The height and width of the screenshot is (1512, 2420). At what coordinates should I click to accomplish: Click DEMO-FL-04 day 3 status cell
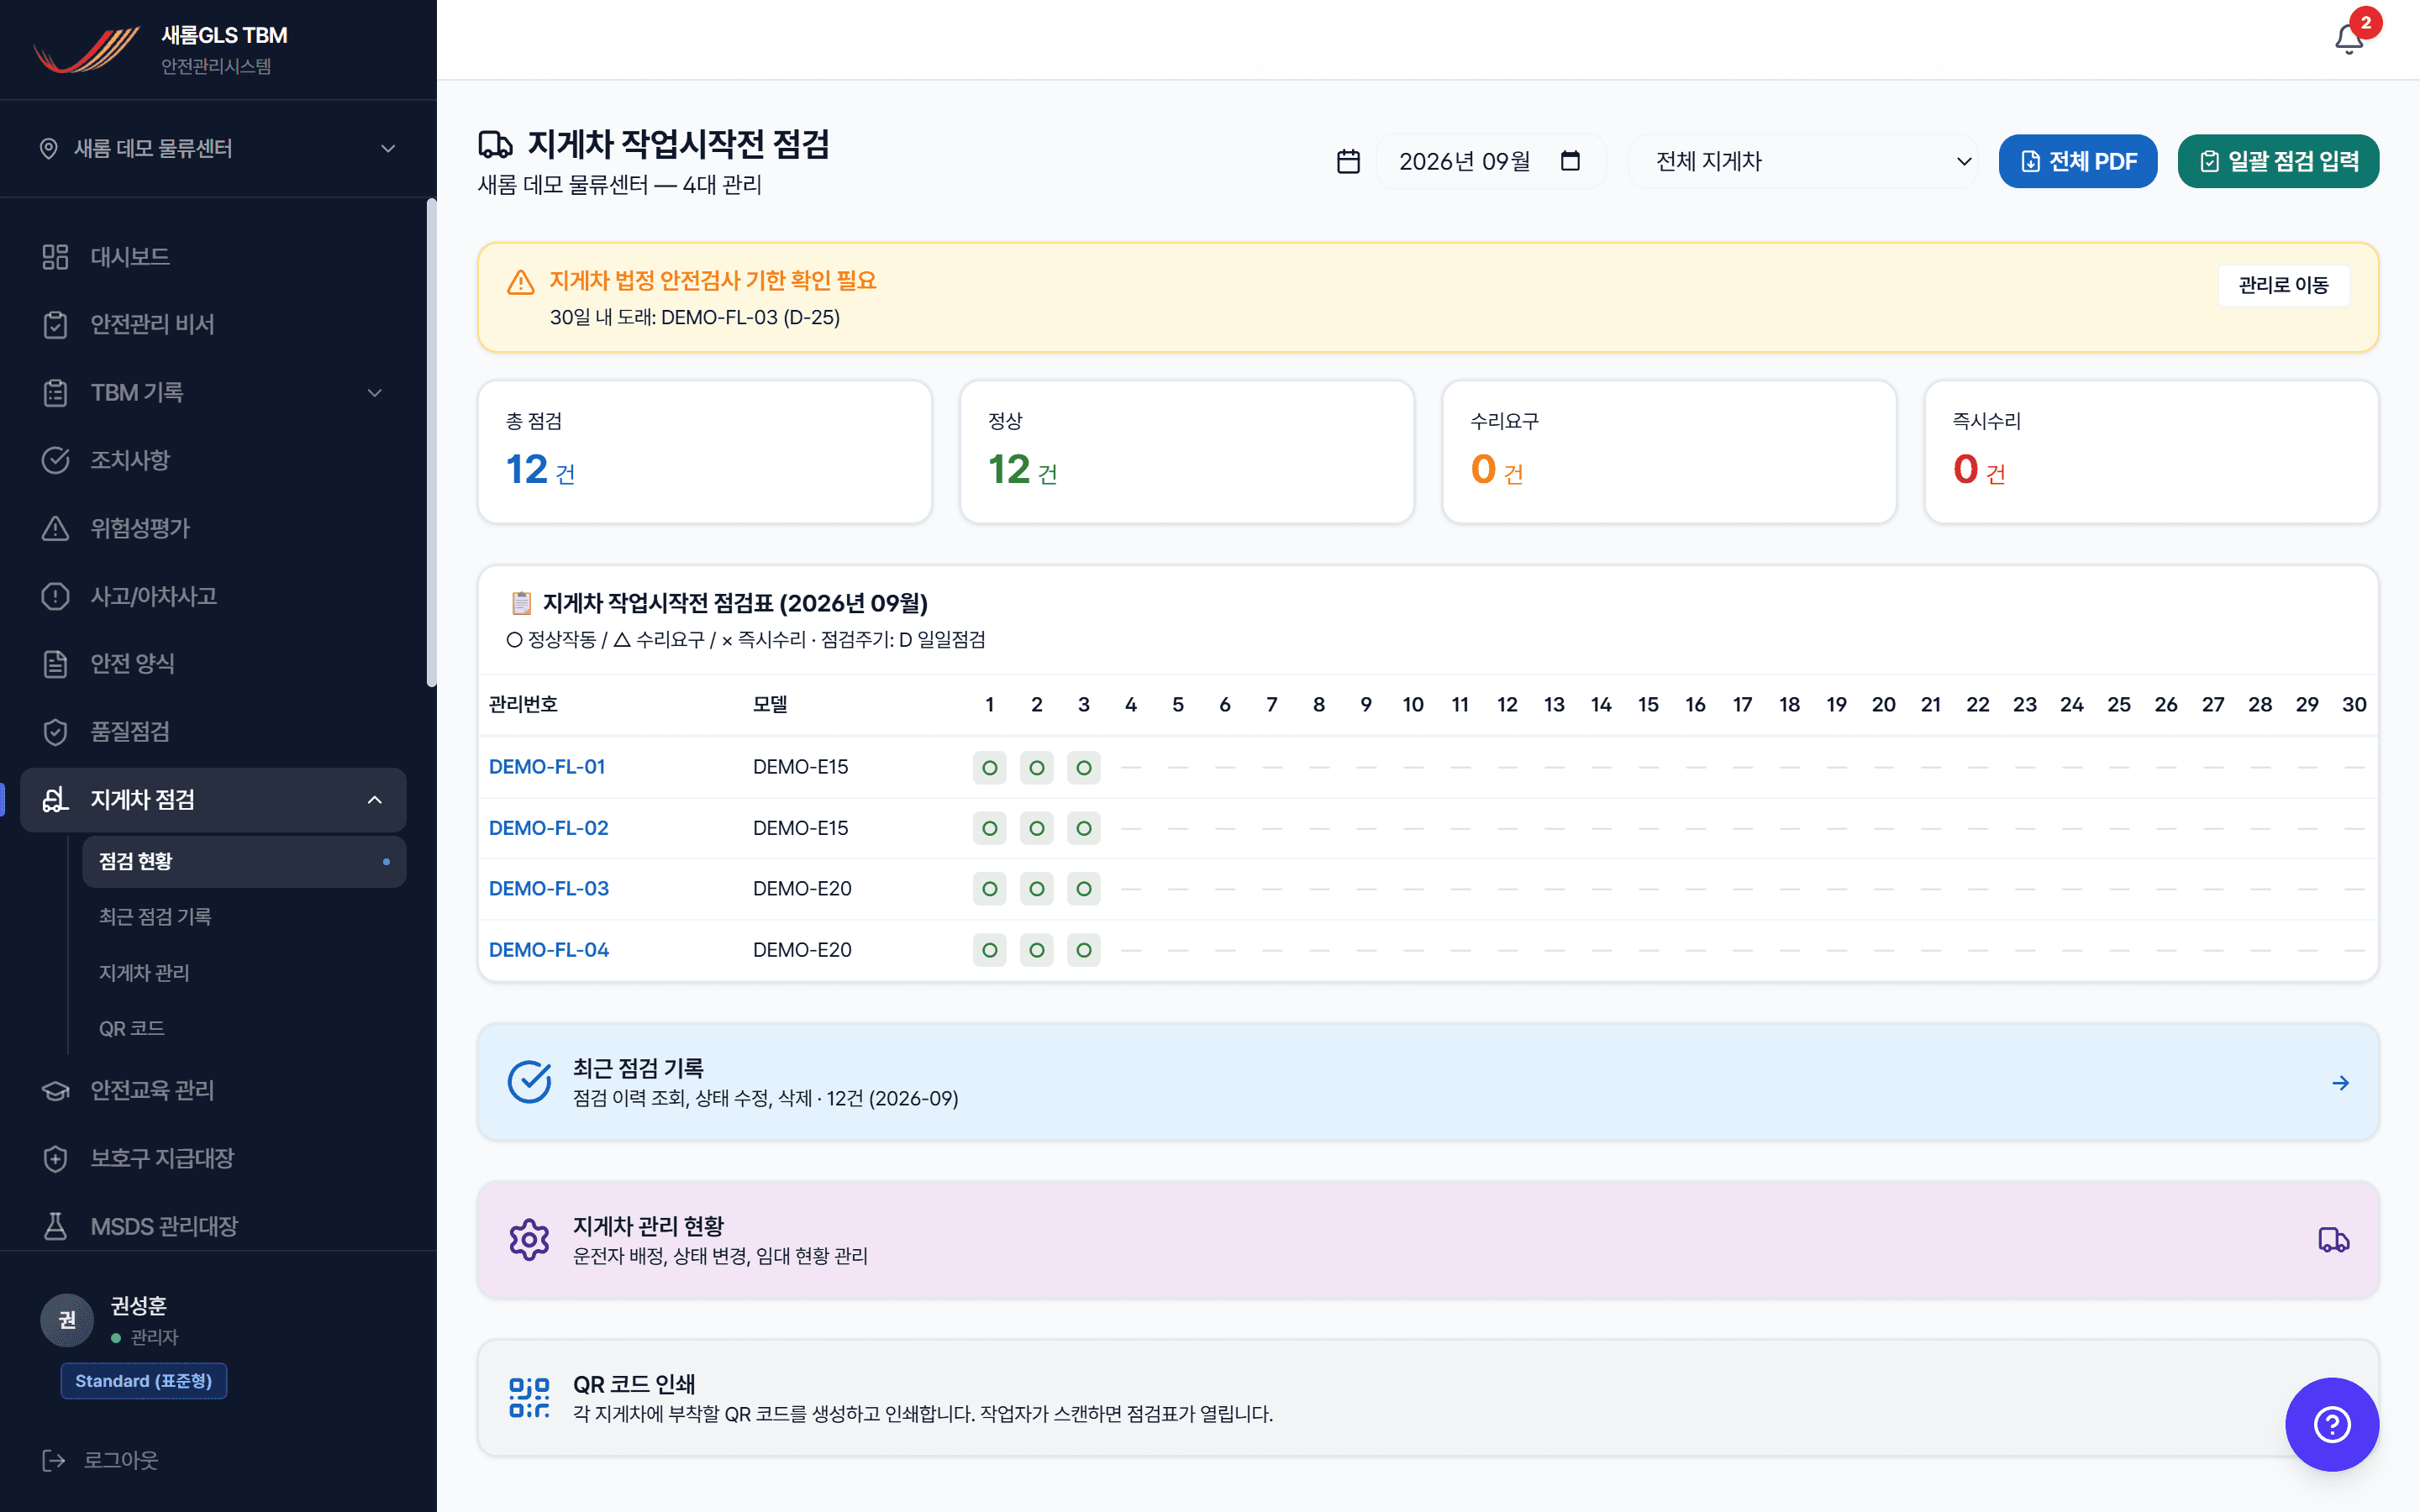pos(1083,950)
